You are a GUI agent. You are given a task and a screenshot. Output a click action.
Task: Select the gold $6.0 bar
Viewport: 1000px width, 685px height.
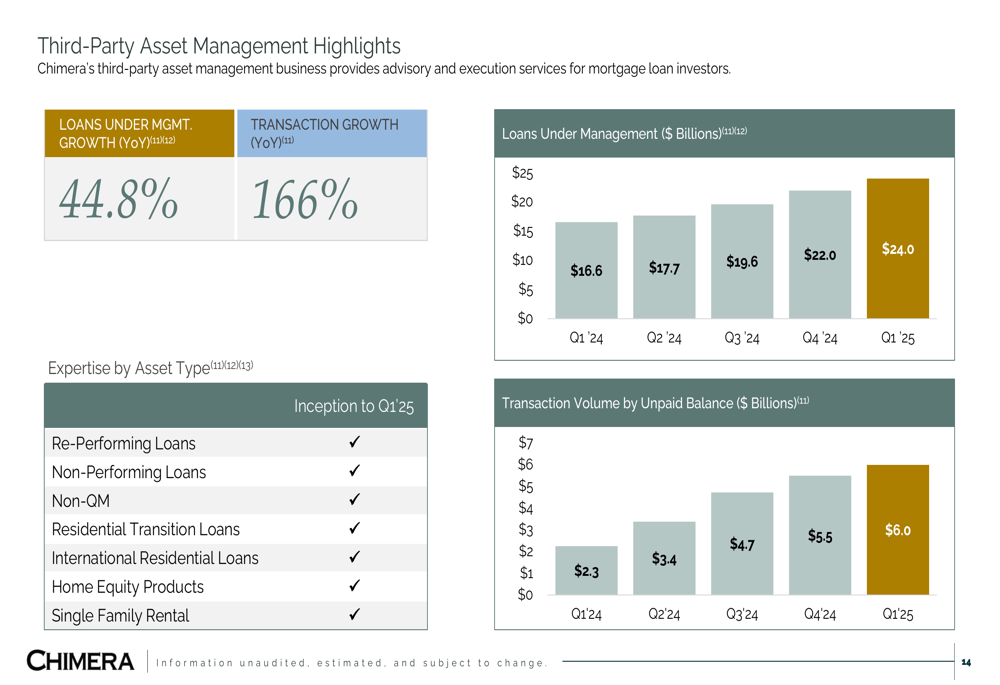click(897, 530)
